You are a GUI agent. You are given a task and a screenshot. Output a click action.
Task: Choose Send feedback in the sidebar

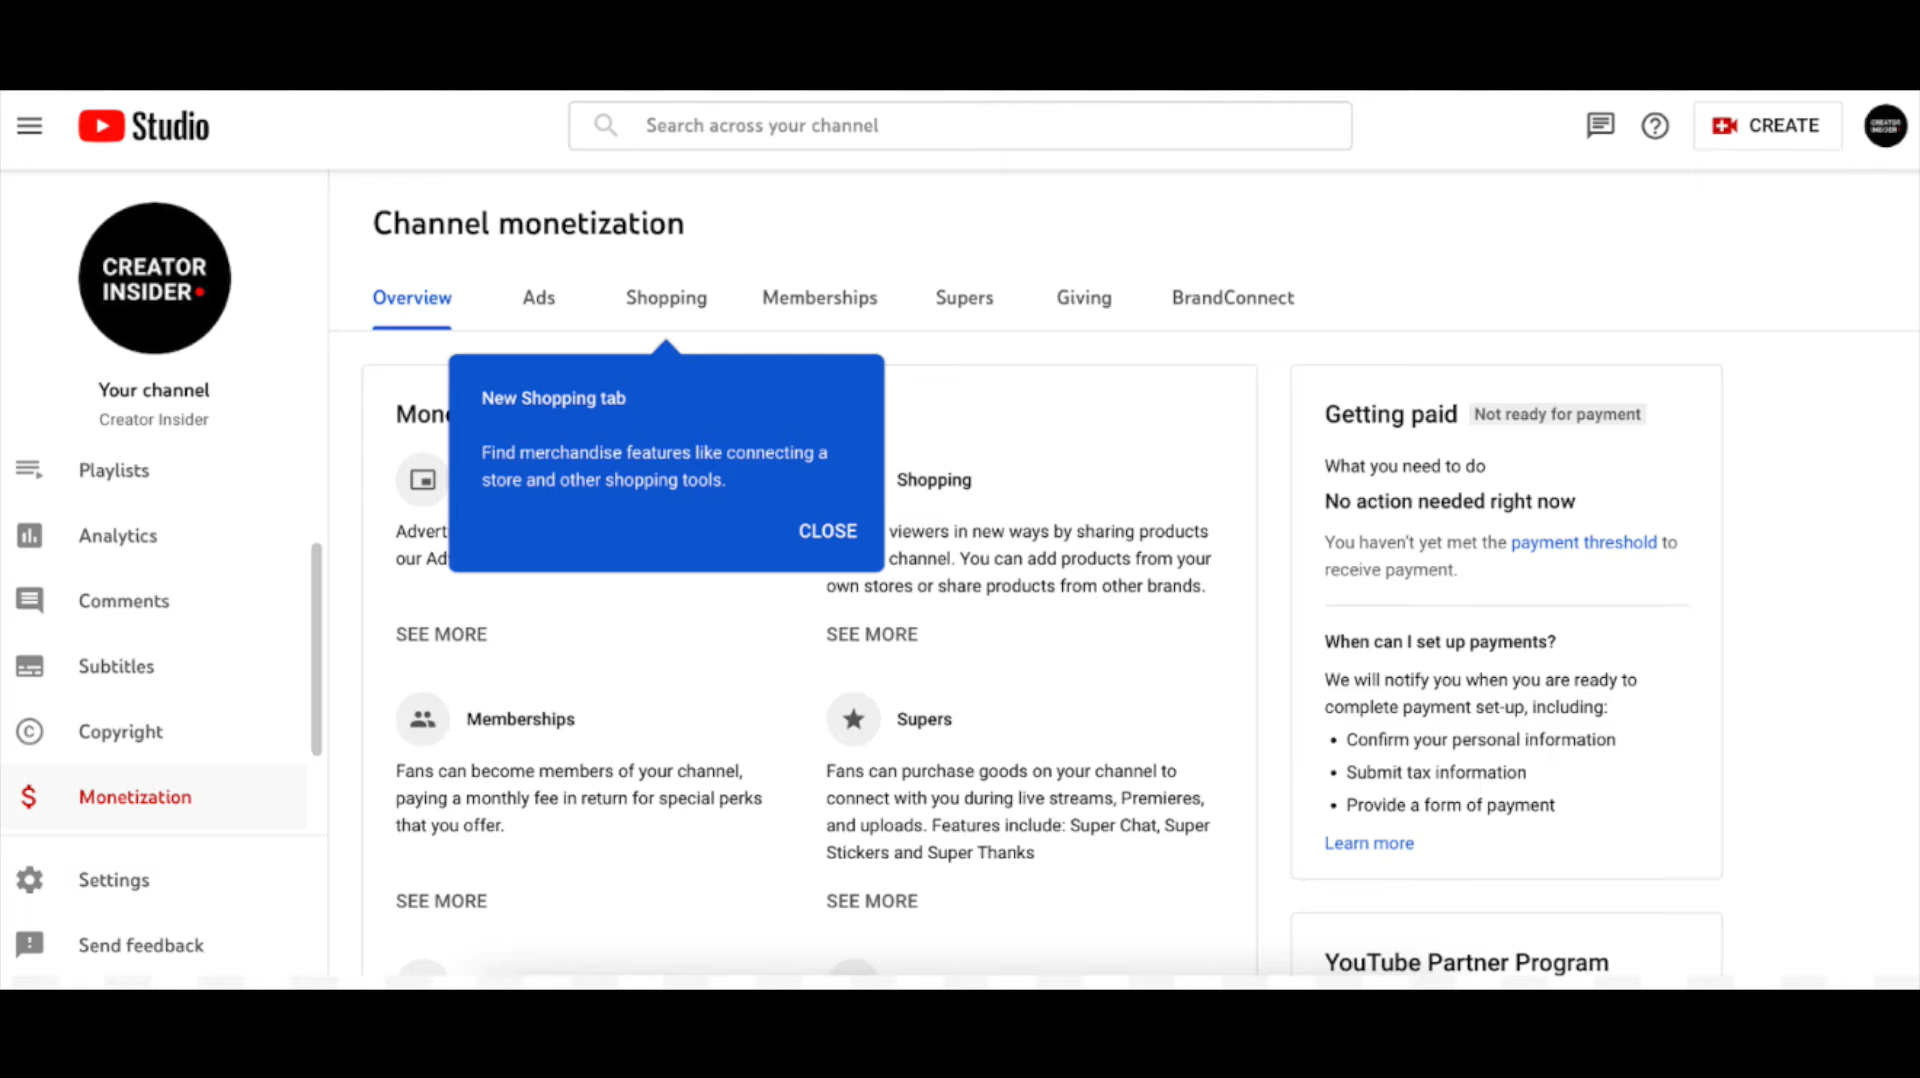(x=141, y=945)
